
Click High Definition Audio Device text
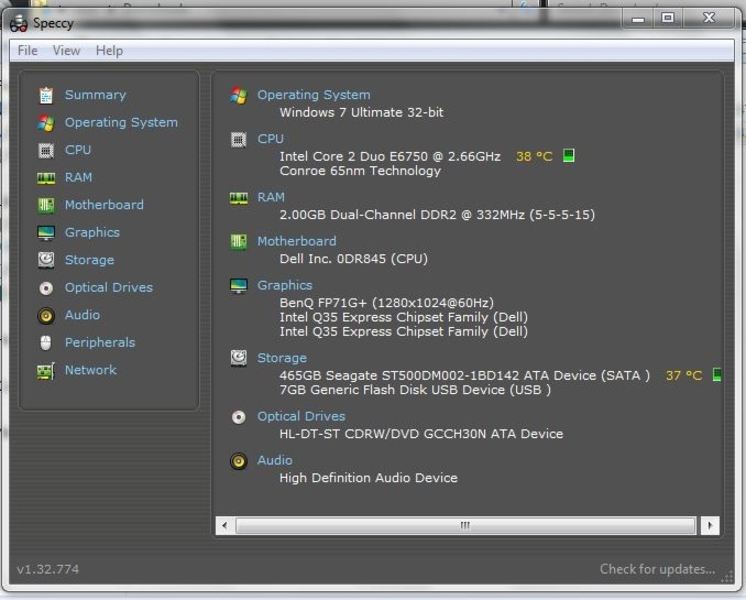pos(369,478)
